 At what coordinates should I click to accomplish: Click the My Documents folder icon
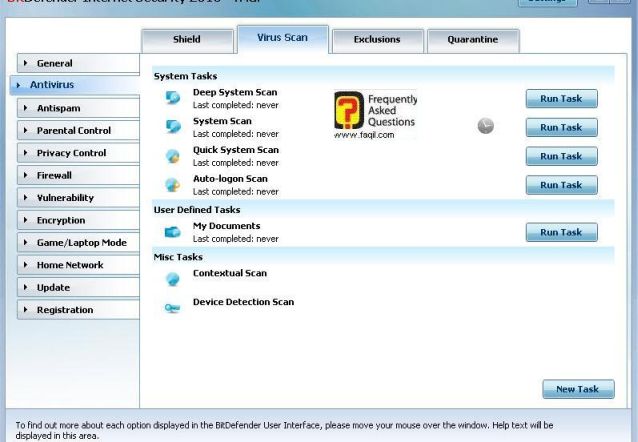173,232
